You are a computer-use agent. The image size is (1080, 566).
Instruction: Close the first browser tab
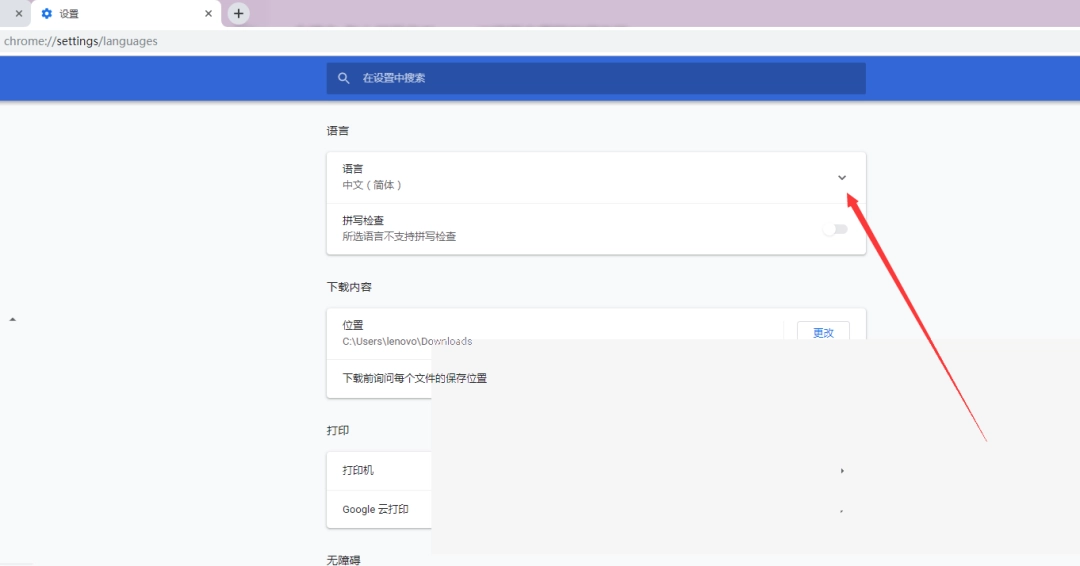click(x=19, y=14)
